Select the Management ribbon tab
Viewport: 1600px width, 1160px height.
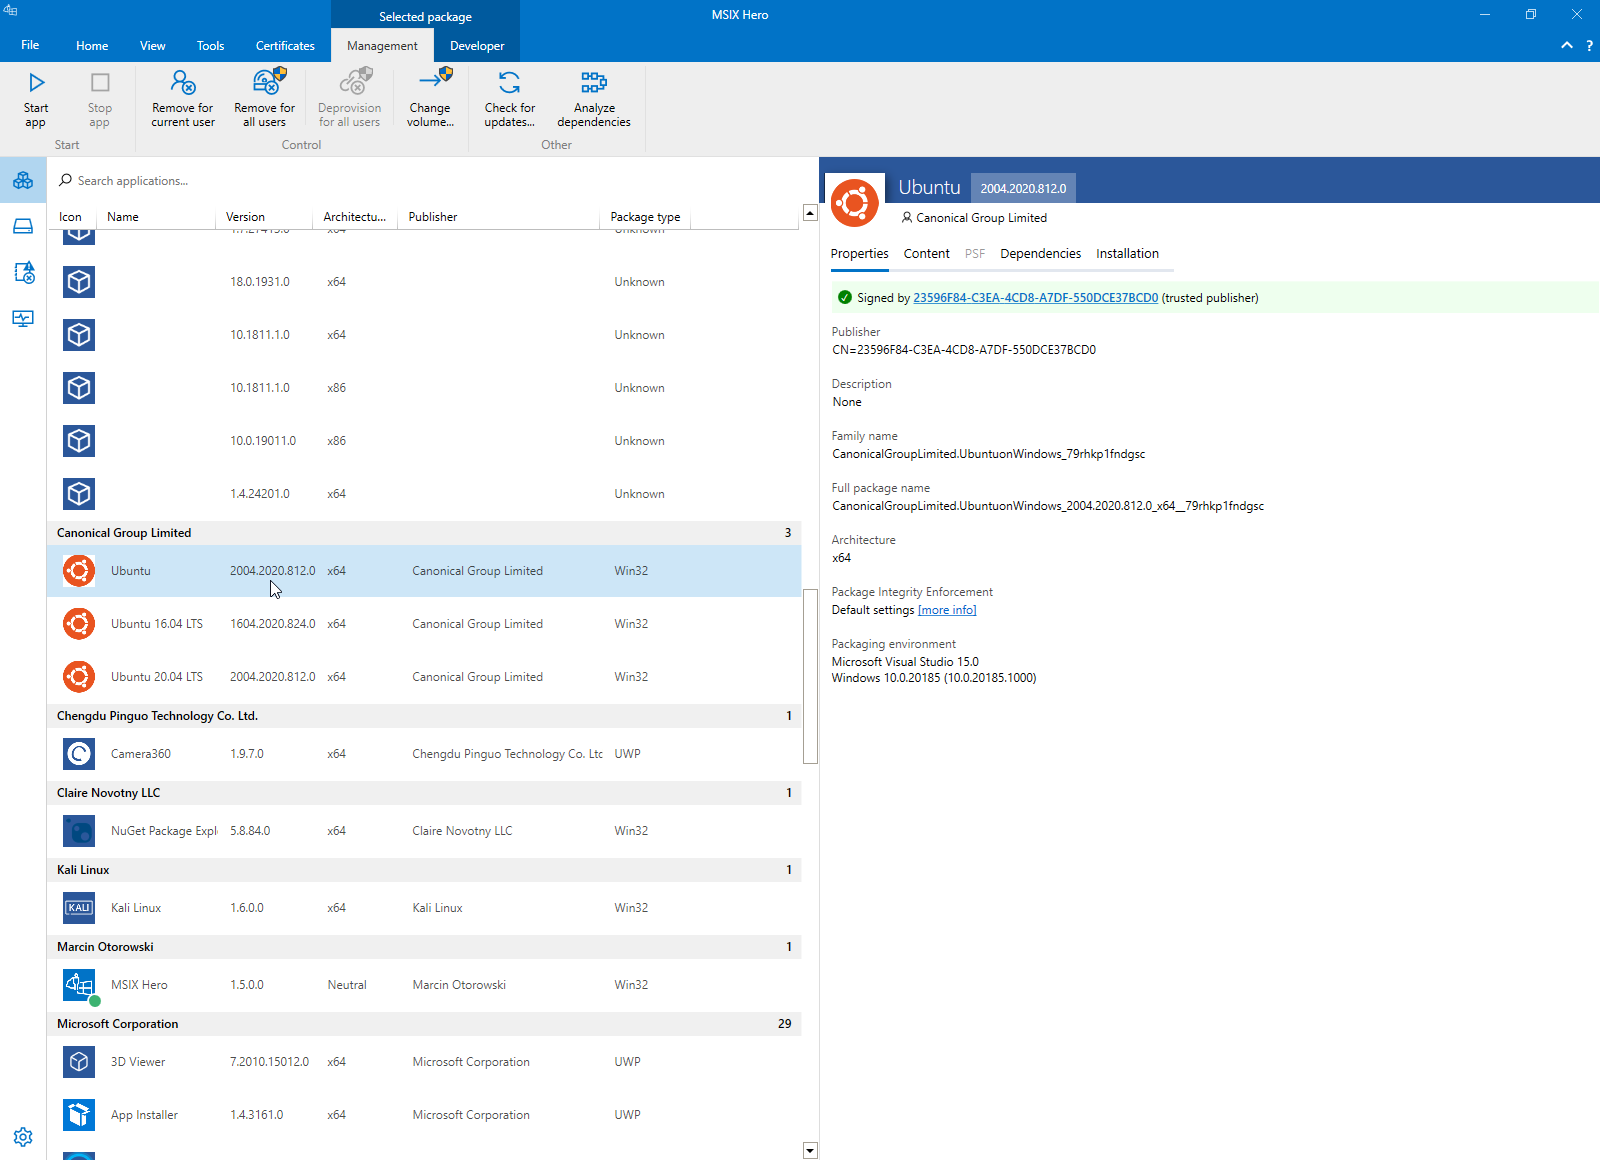pos(382,46)
